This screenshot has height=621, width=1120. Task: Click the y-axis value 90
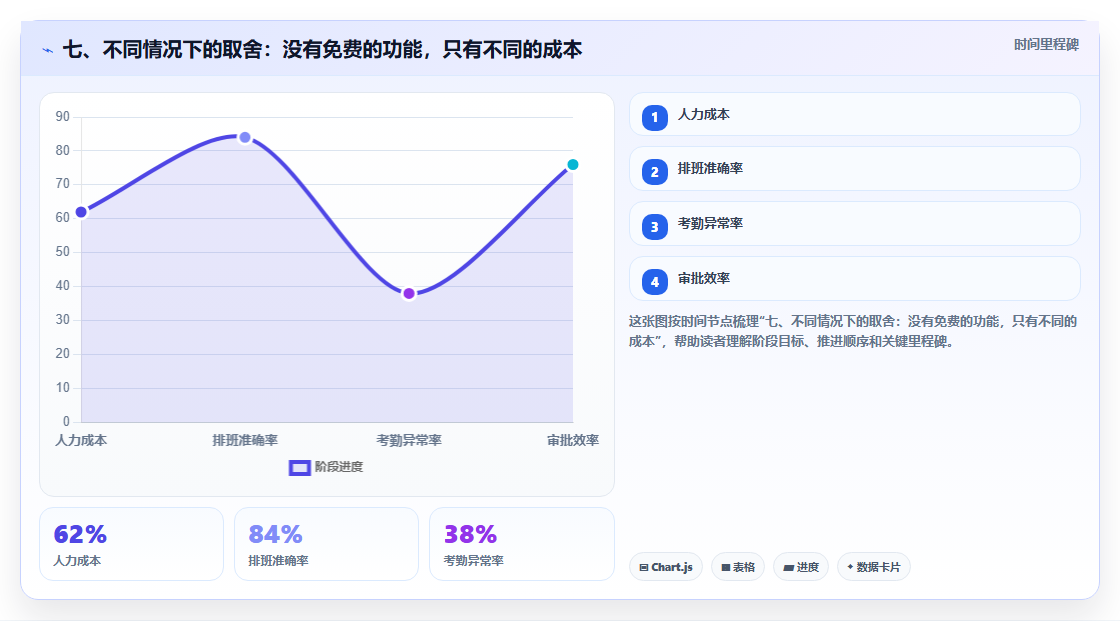(63, 116)
